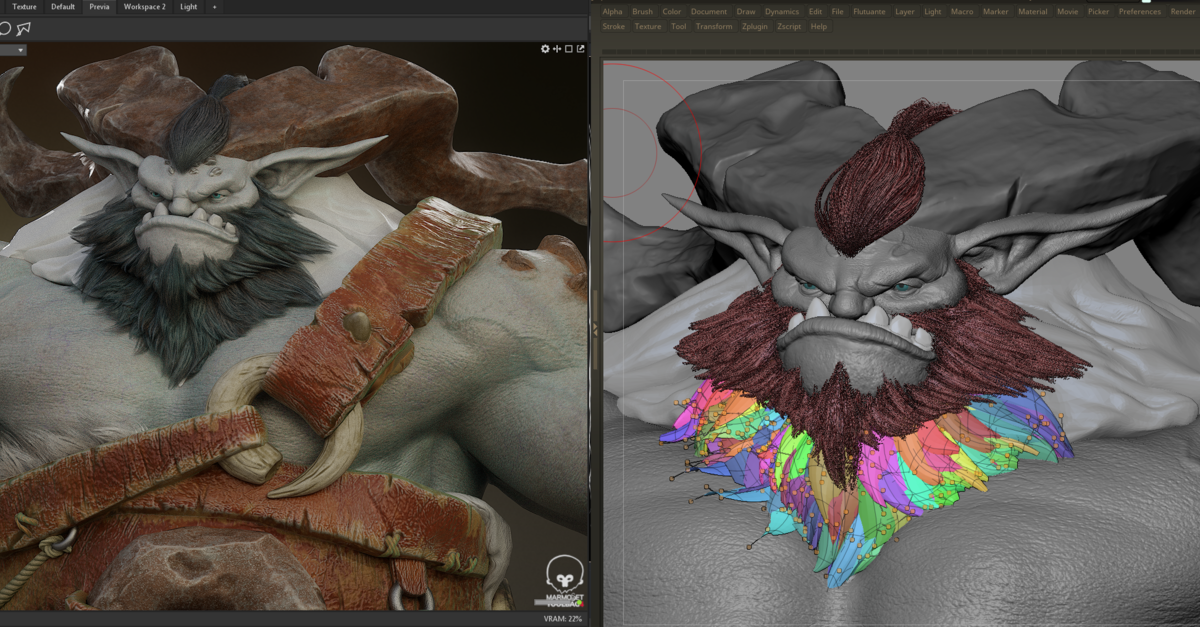Switch to the Texture workspace tab

coord(25,7)
